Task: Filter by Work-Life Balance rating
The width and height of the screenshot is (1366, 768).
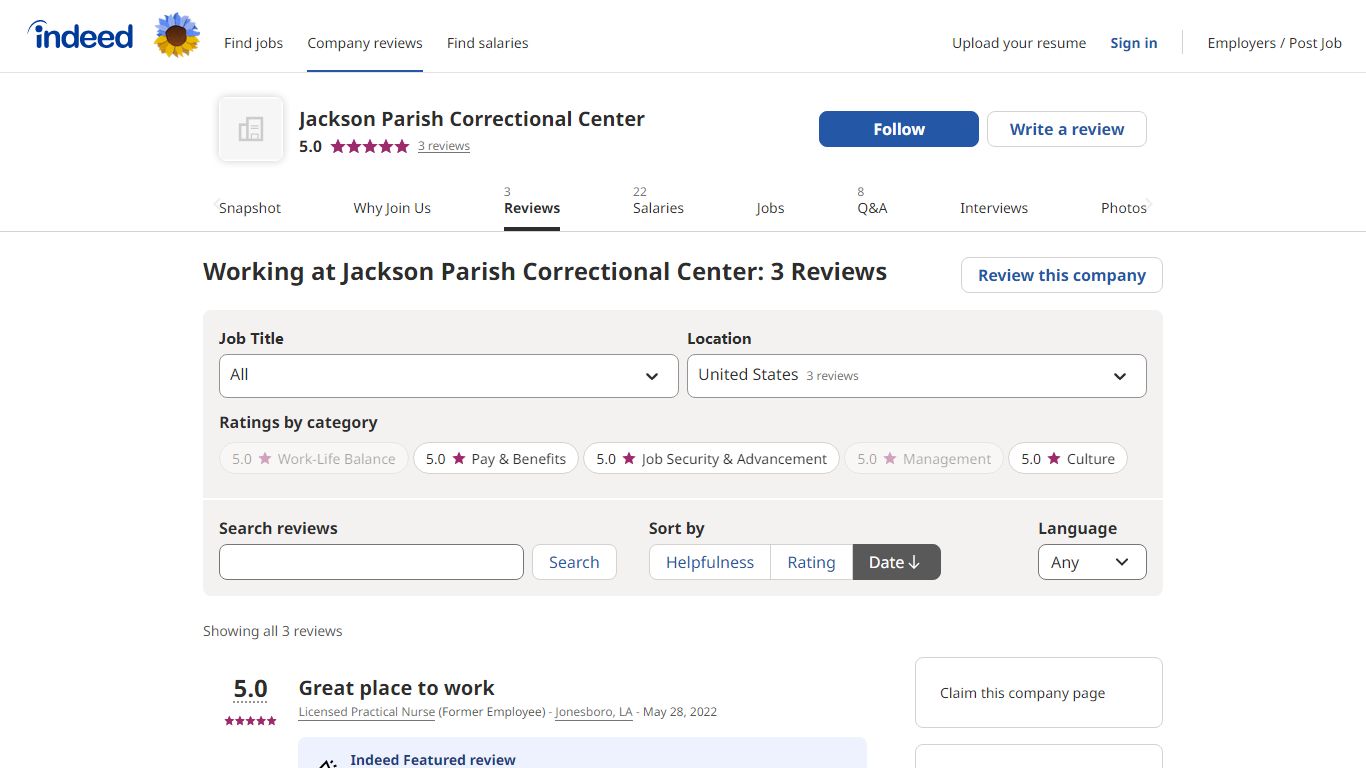Action: click(x=314, y=458)
